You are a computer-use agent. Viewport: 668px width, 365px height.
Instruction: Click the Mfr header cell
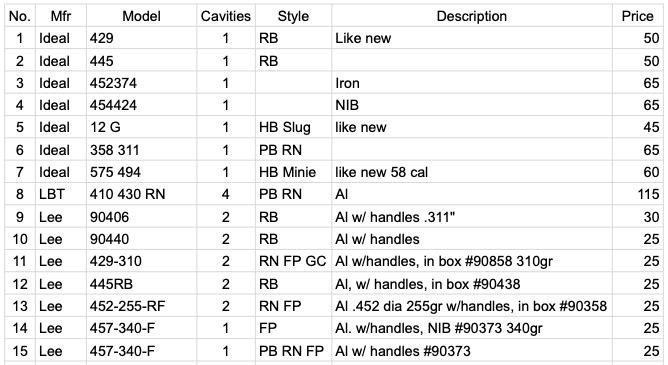coord(61,16)
